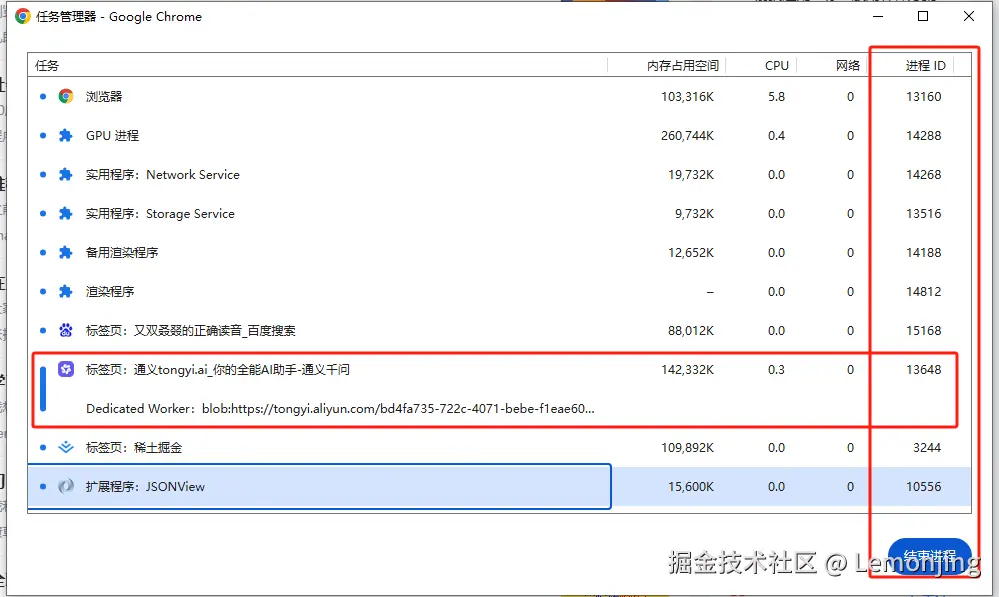
Task: Select the 扩展程序：JSONView row
Action: (x=500, y=486)
